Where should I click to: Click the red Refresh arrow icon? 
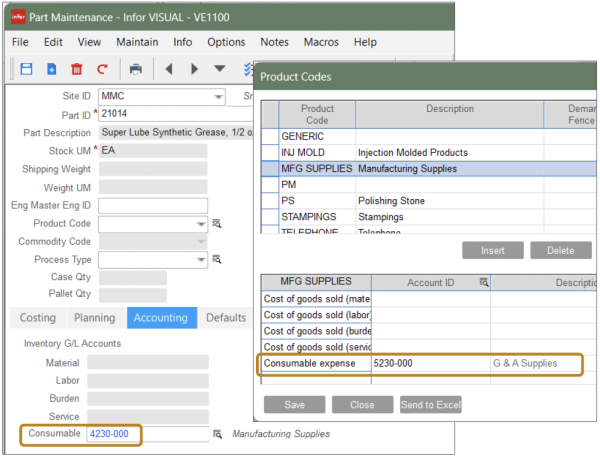coord(102,69)
